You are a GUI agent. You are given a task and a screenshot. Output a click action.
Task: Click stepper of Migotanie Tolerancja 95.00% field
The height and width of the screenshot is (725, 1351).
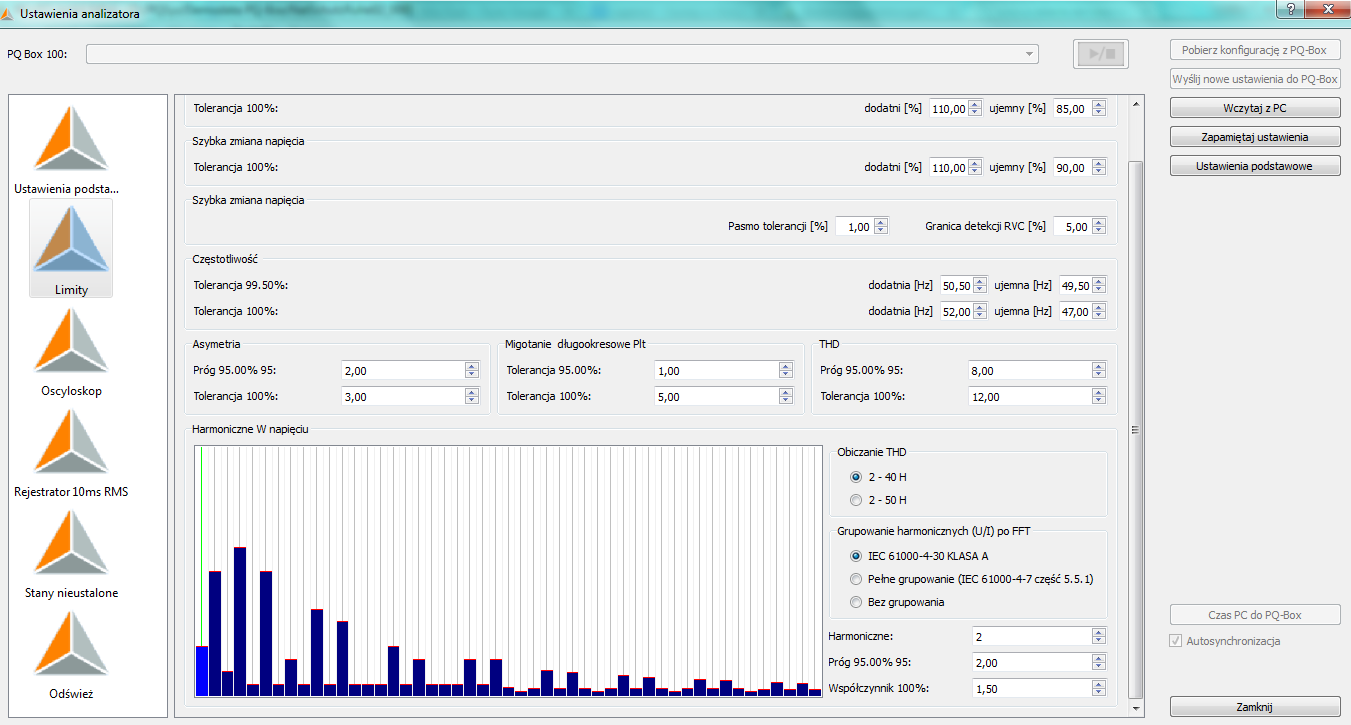click(786, 370)
